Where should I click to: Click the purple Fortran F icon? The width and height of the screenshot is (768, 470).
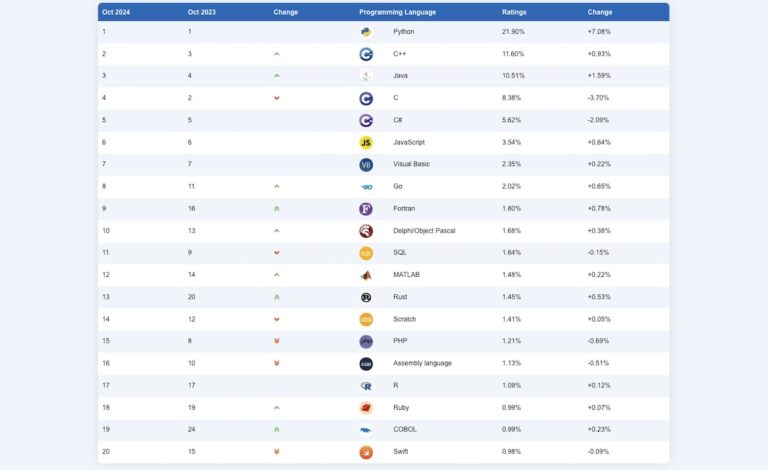[366, 208]
